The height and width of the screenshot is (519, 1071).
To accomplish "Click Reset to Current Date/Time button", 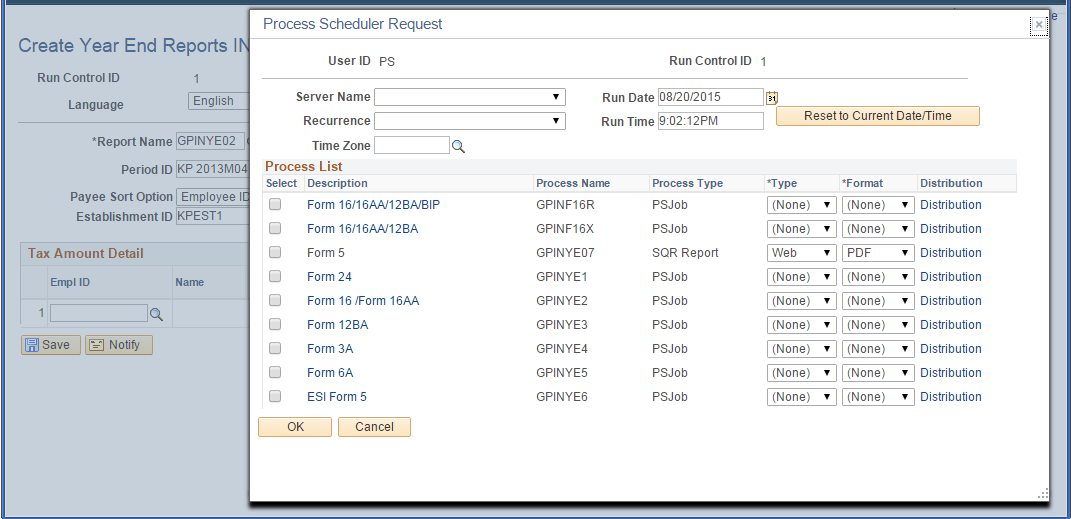I will [x=878, y=116].
